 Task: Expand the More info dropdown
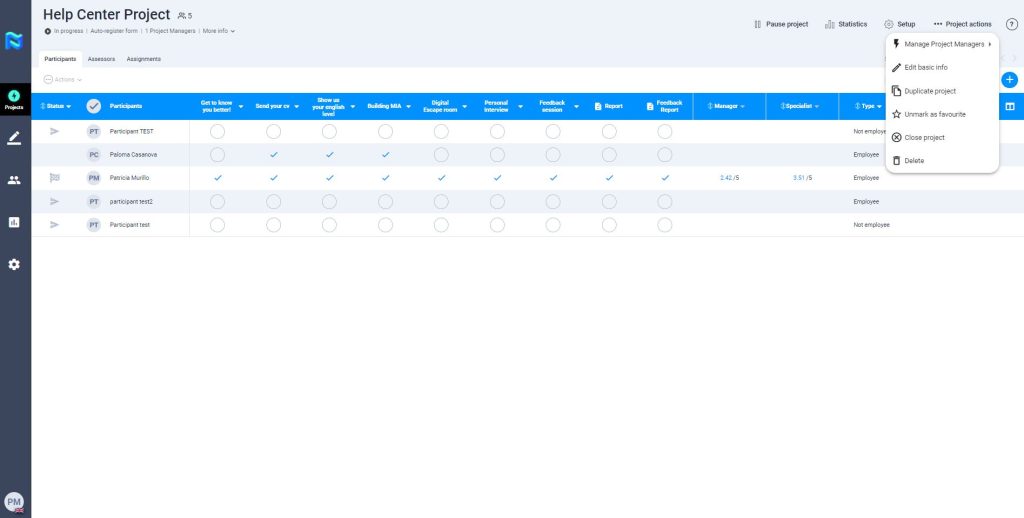(x=218, y=31)
